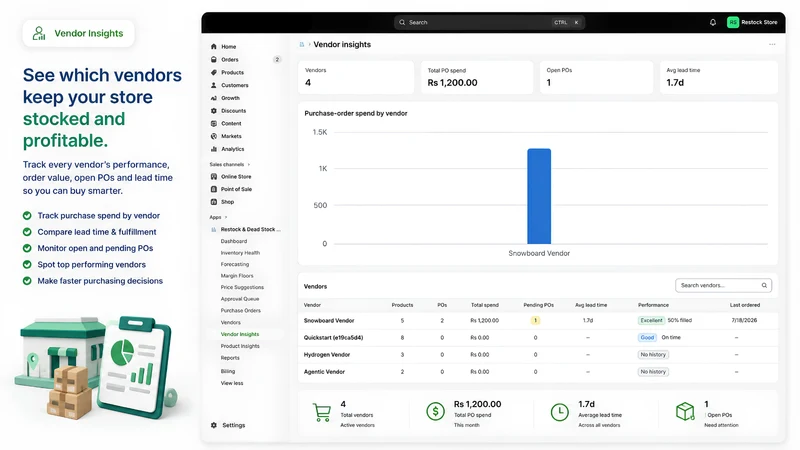Click the box Open POs icon

pyautogui.click(x=685, y=411)
